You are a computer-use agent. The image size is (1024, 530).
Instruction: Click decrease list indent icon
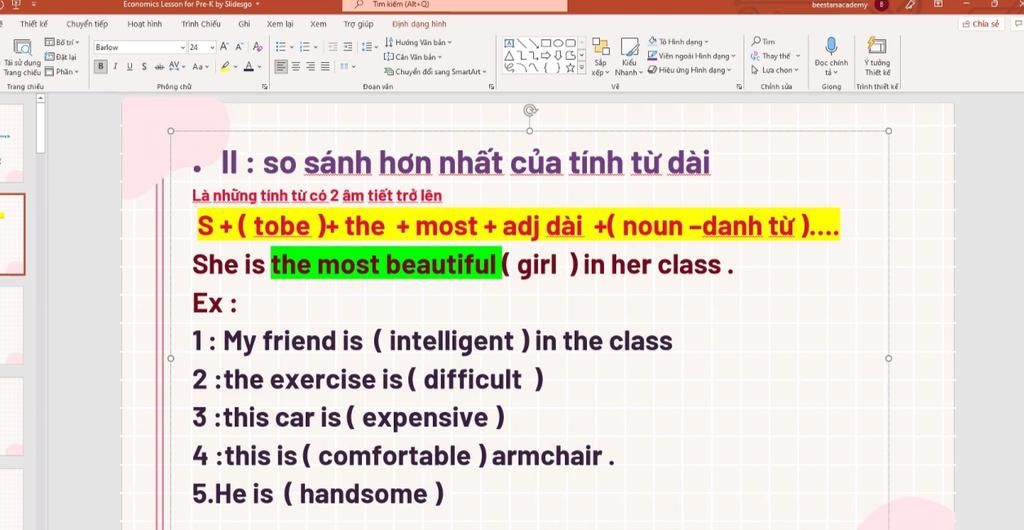click(x=332, y=47)
